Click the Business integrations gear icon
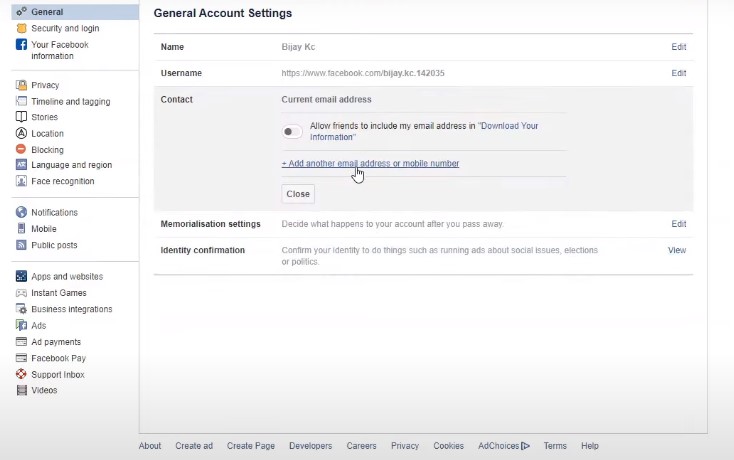This screenshot has width=734, height=460. [x=22, y=309]
